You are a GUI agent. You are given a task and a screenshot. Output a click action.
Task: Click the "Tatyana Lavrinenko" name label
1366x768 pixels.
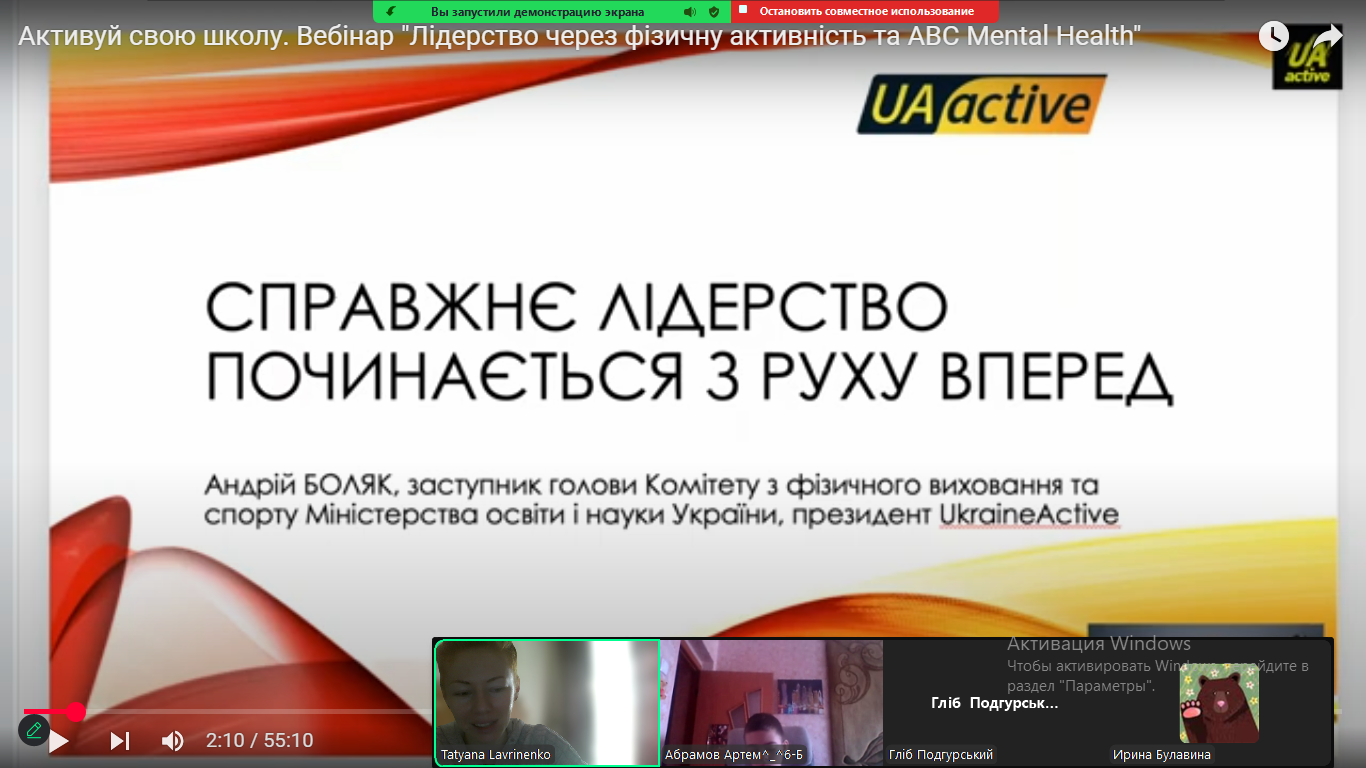point(496,755)
